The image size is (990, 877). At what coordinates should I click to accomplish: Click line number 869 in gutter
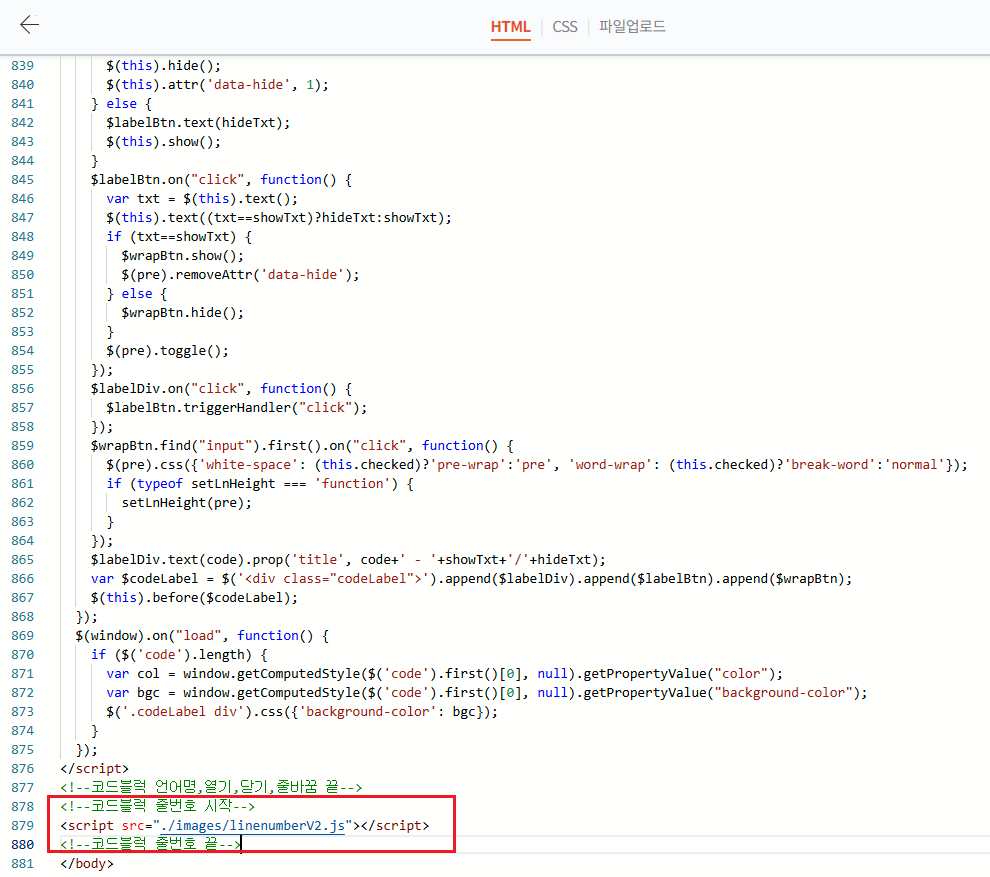(x=23, y=636)
